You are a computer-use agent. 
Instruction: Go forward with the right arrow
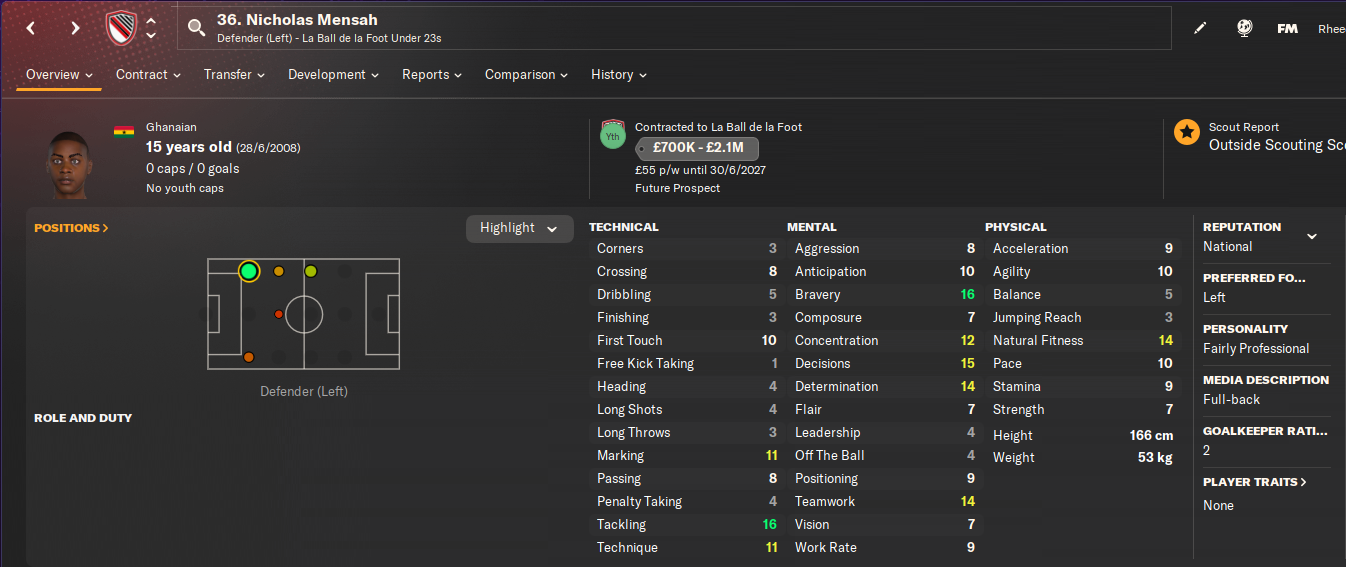[75, 28]
